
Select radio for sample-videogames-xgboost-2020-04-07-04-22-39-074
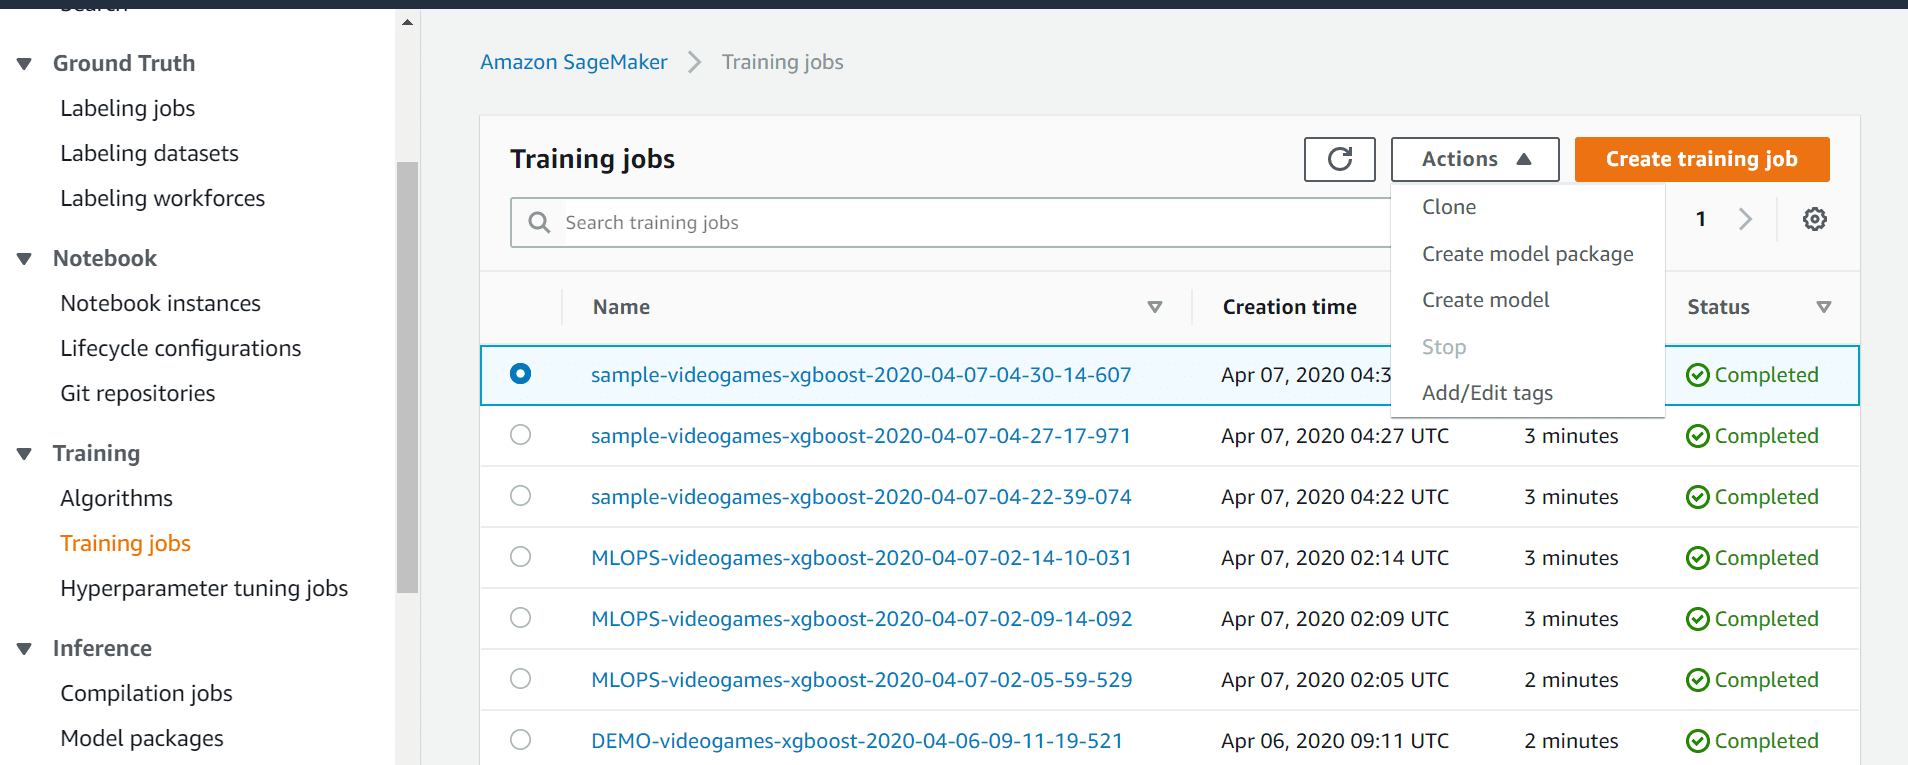[x=520, y=495]
